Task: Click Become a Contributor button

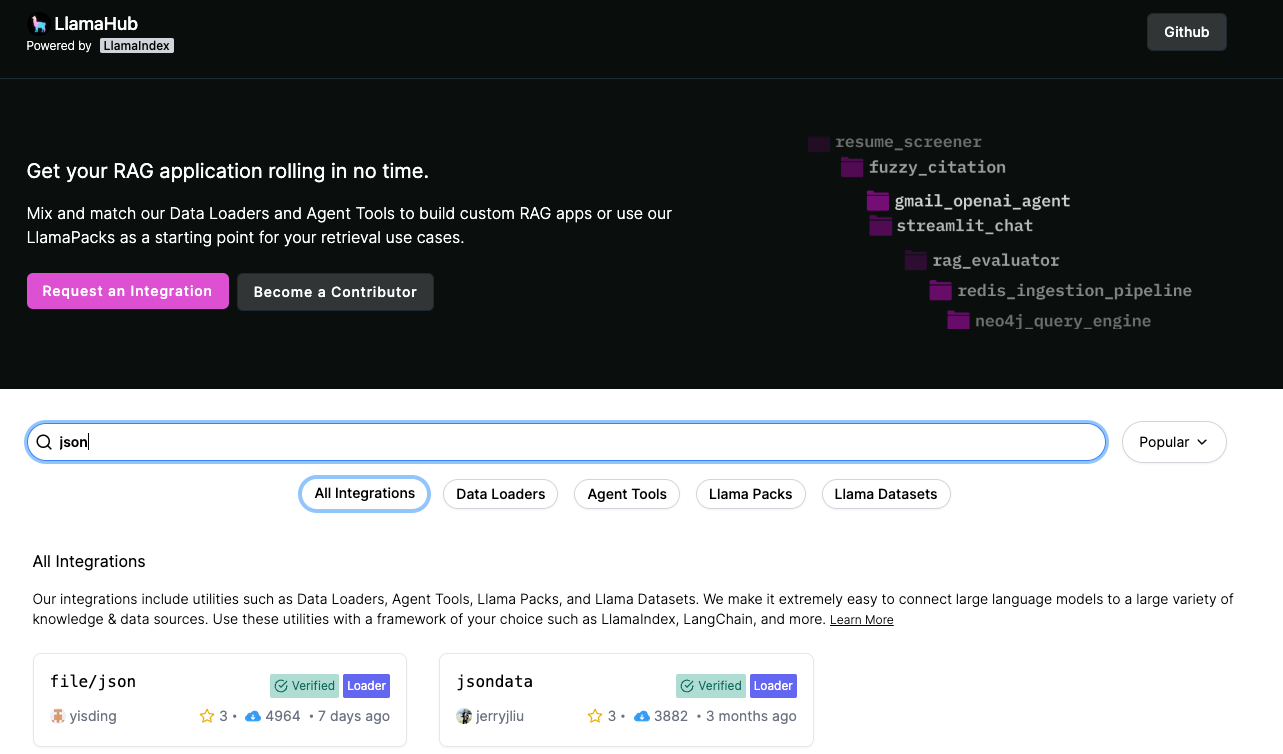Action: point(335,292)
